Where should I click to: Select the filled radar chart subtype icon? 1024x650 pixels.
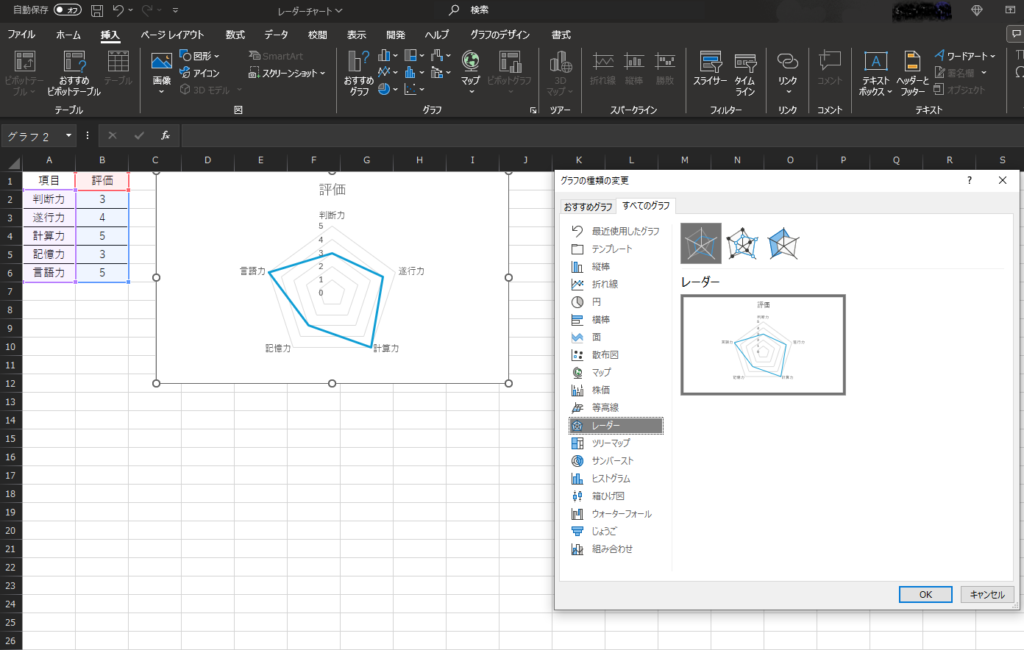click(x=783, y=243)
